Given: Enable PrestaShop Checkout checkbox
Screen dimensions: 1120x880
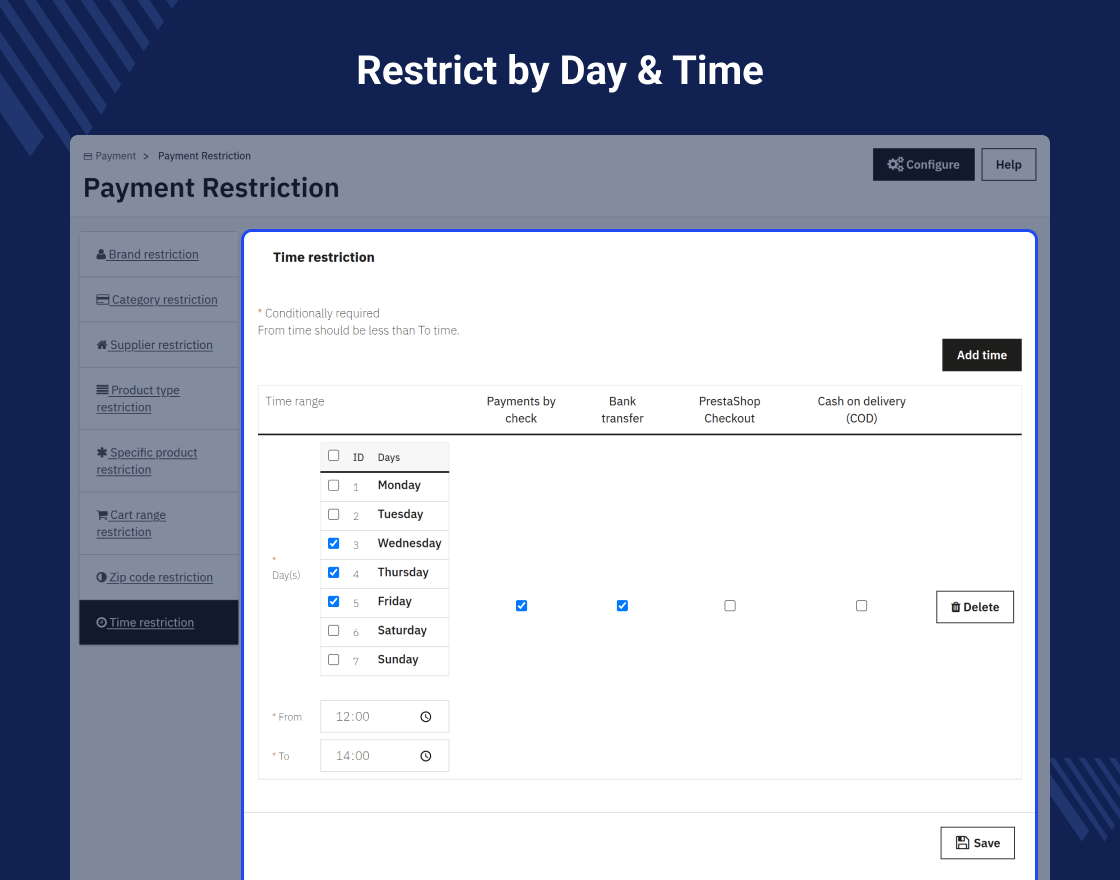Looking at the screenshot, I should 730,606.
